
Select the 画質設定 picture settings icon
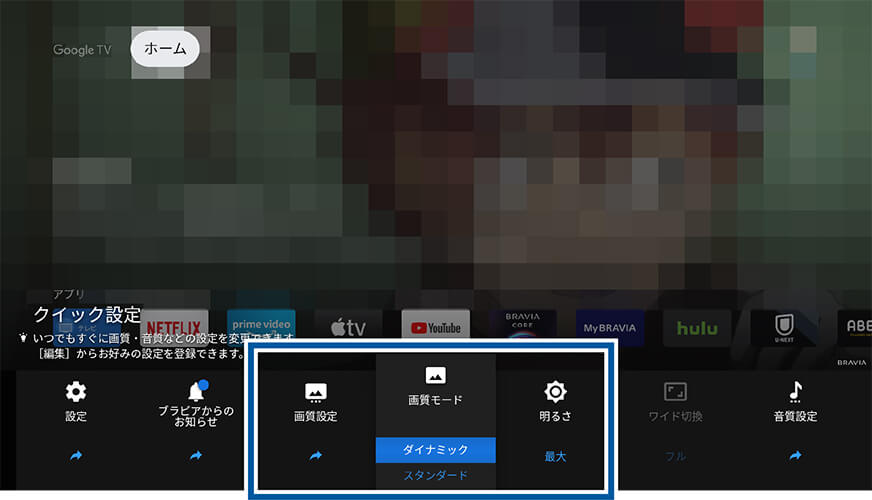(315, 392)
